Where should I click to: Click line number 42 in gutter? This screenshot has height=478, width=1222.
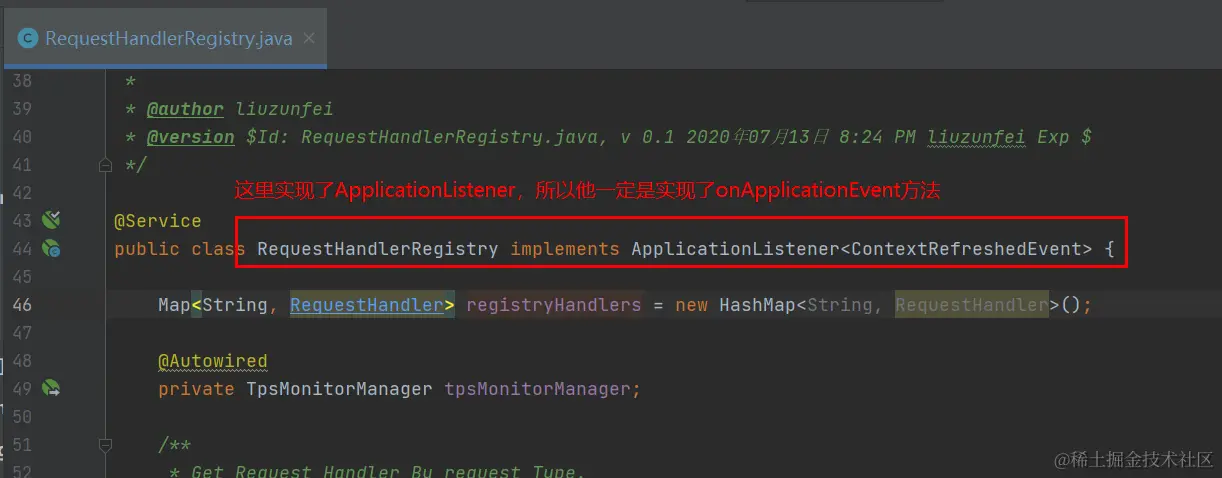pyautogui.click(x=21, y=192)
